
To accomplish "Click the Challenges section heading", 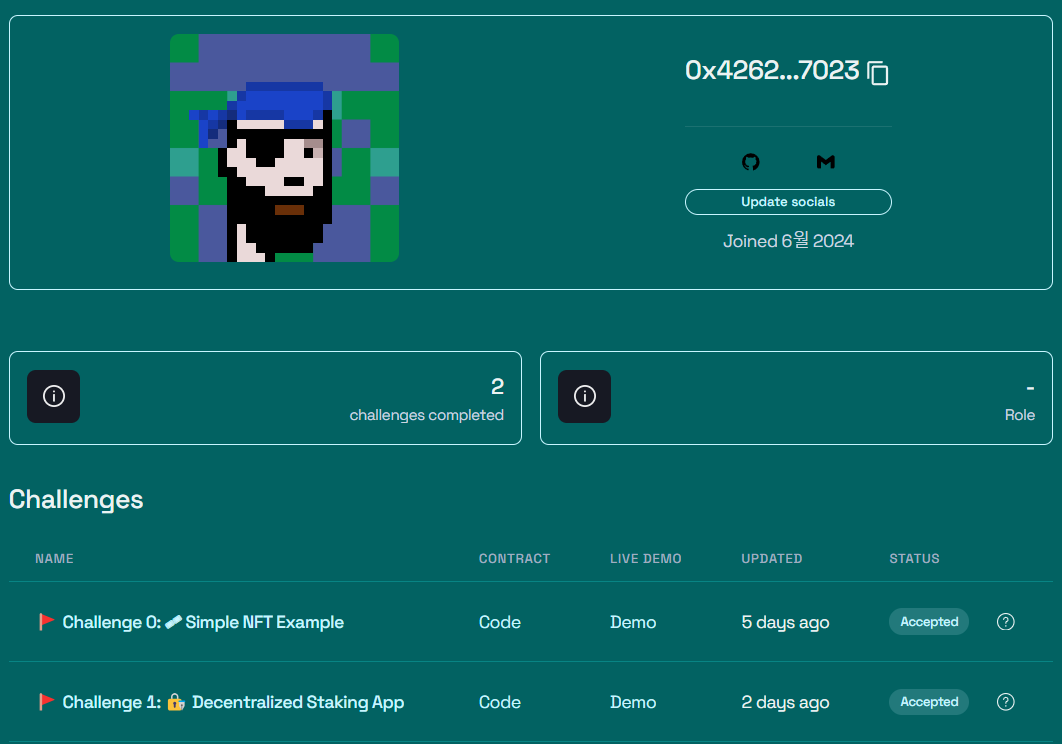I will pyautogui.click(x=76, y=499).
